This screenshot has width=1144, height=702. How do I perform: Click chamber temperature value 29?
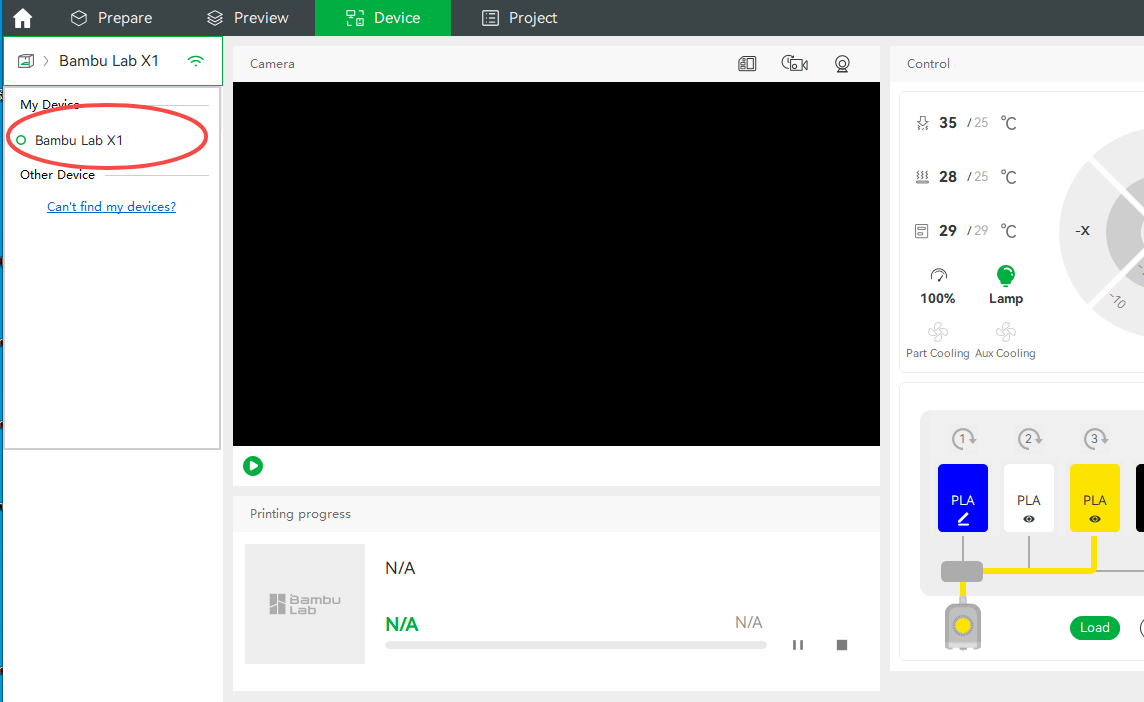[x=948, y=231]
